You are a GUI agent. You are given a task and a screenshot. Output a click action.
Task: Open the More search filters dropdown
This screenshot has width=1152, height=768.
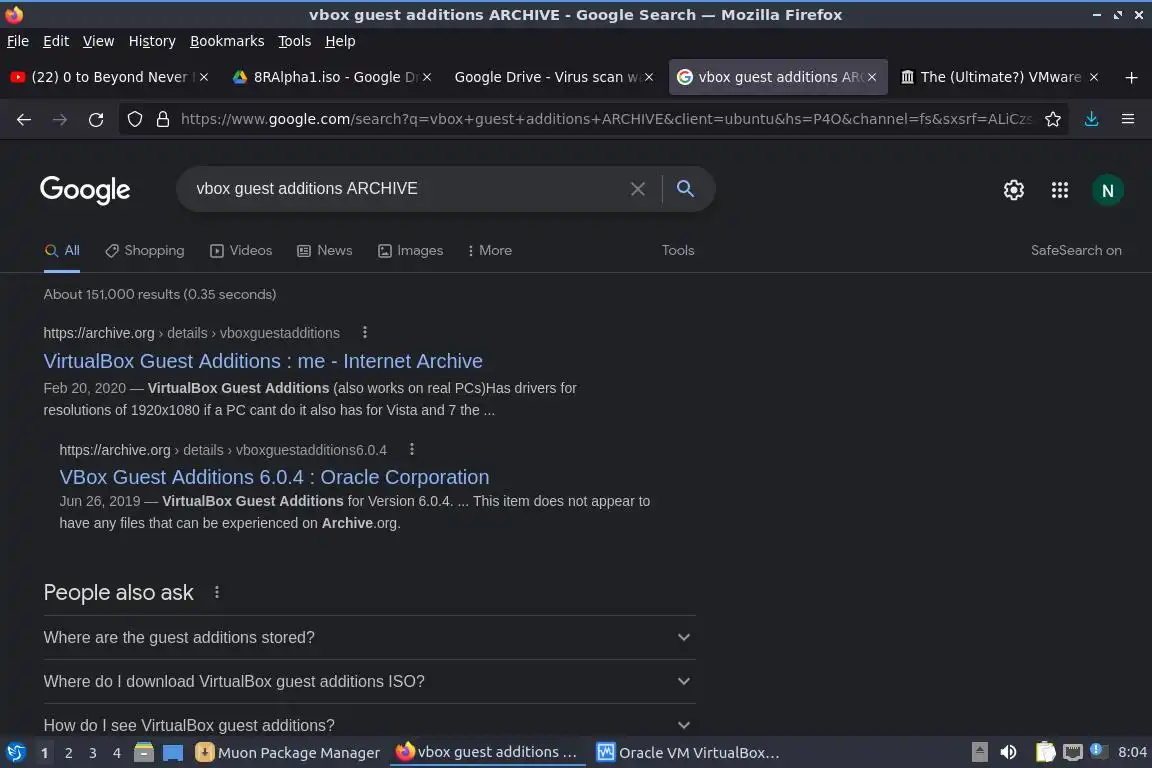[489, 251]
